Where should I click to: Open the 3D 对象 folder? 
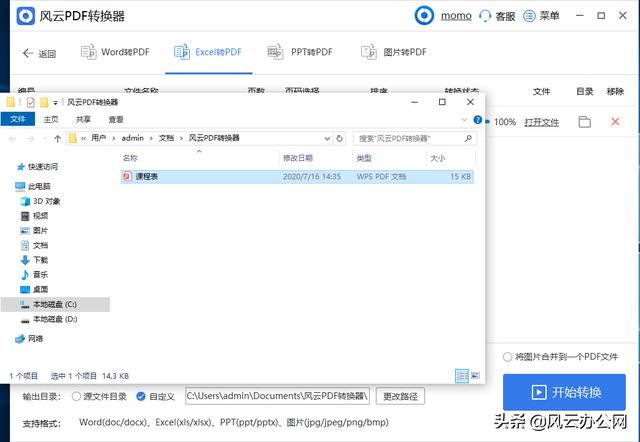click(x=40, y=201)
